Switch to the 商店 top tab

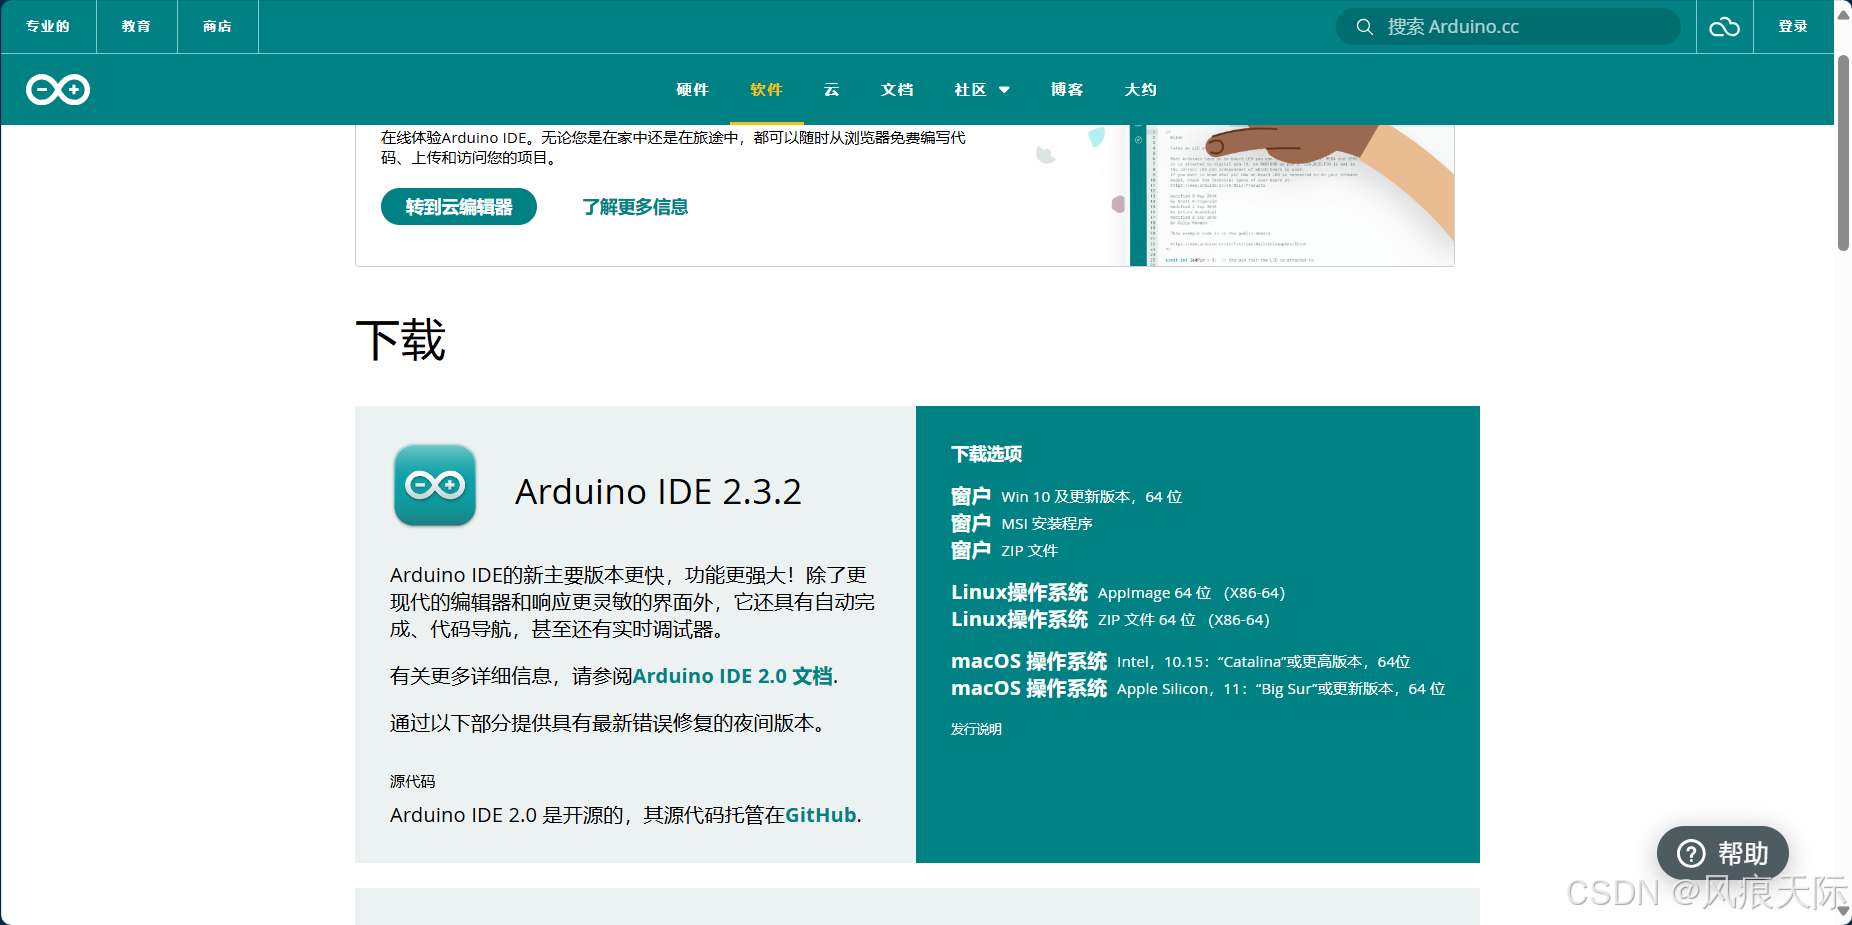click(217, 27)
